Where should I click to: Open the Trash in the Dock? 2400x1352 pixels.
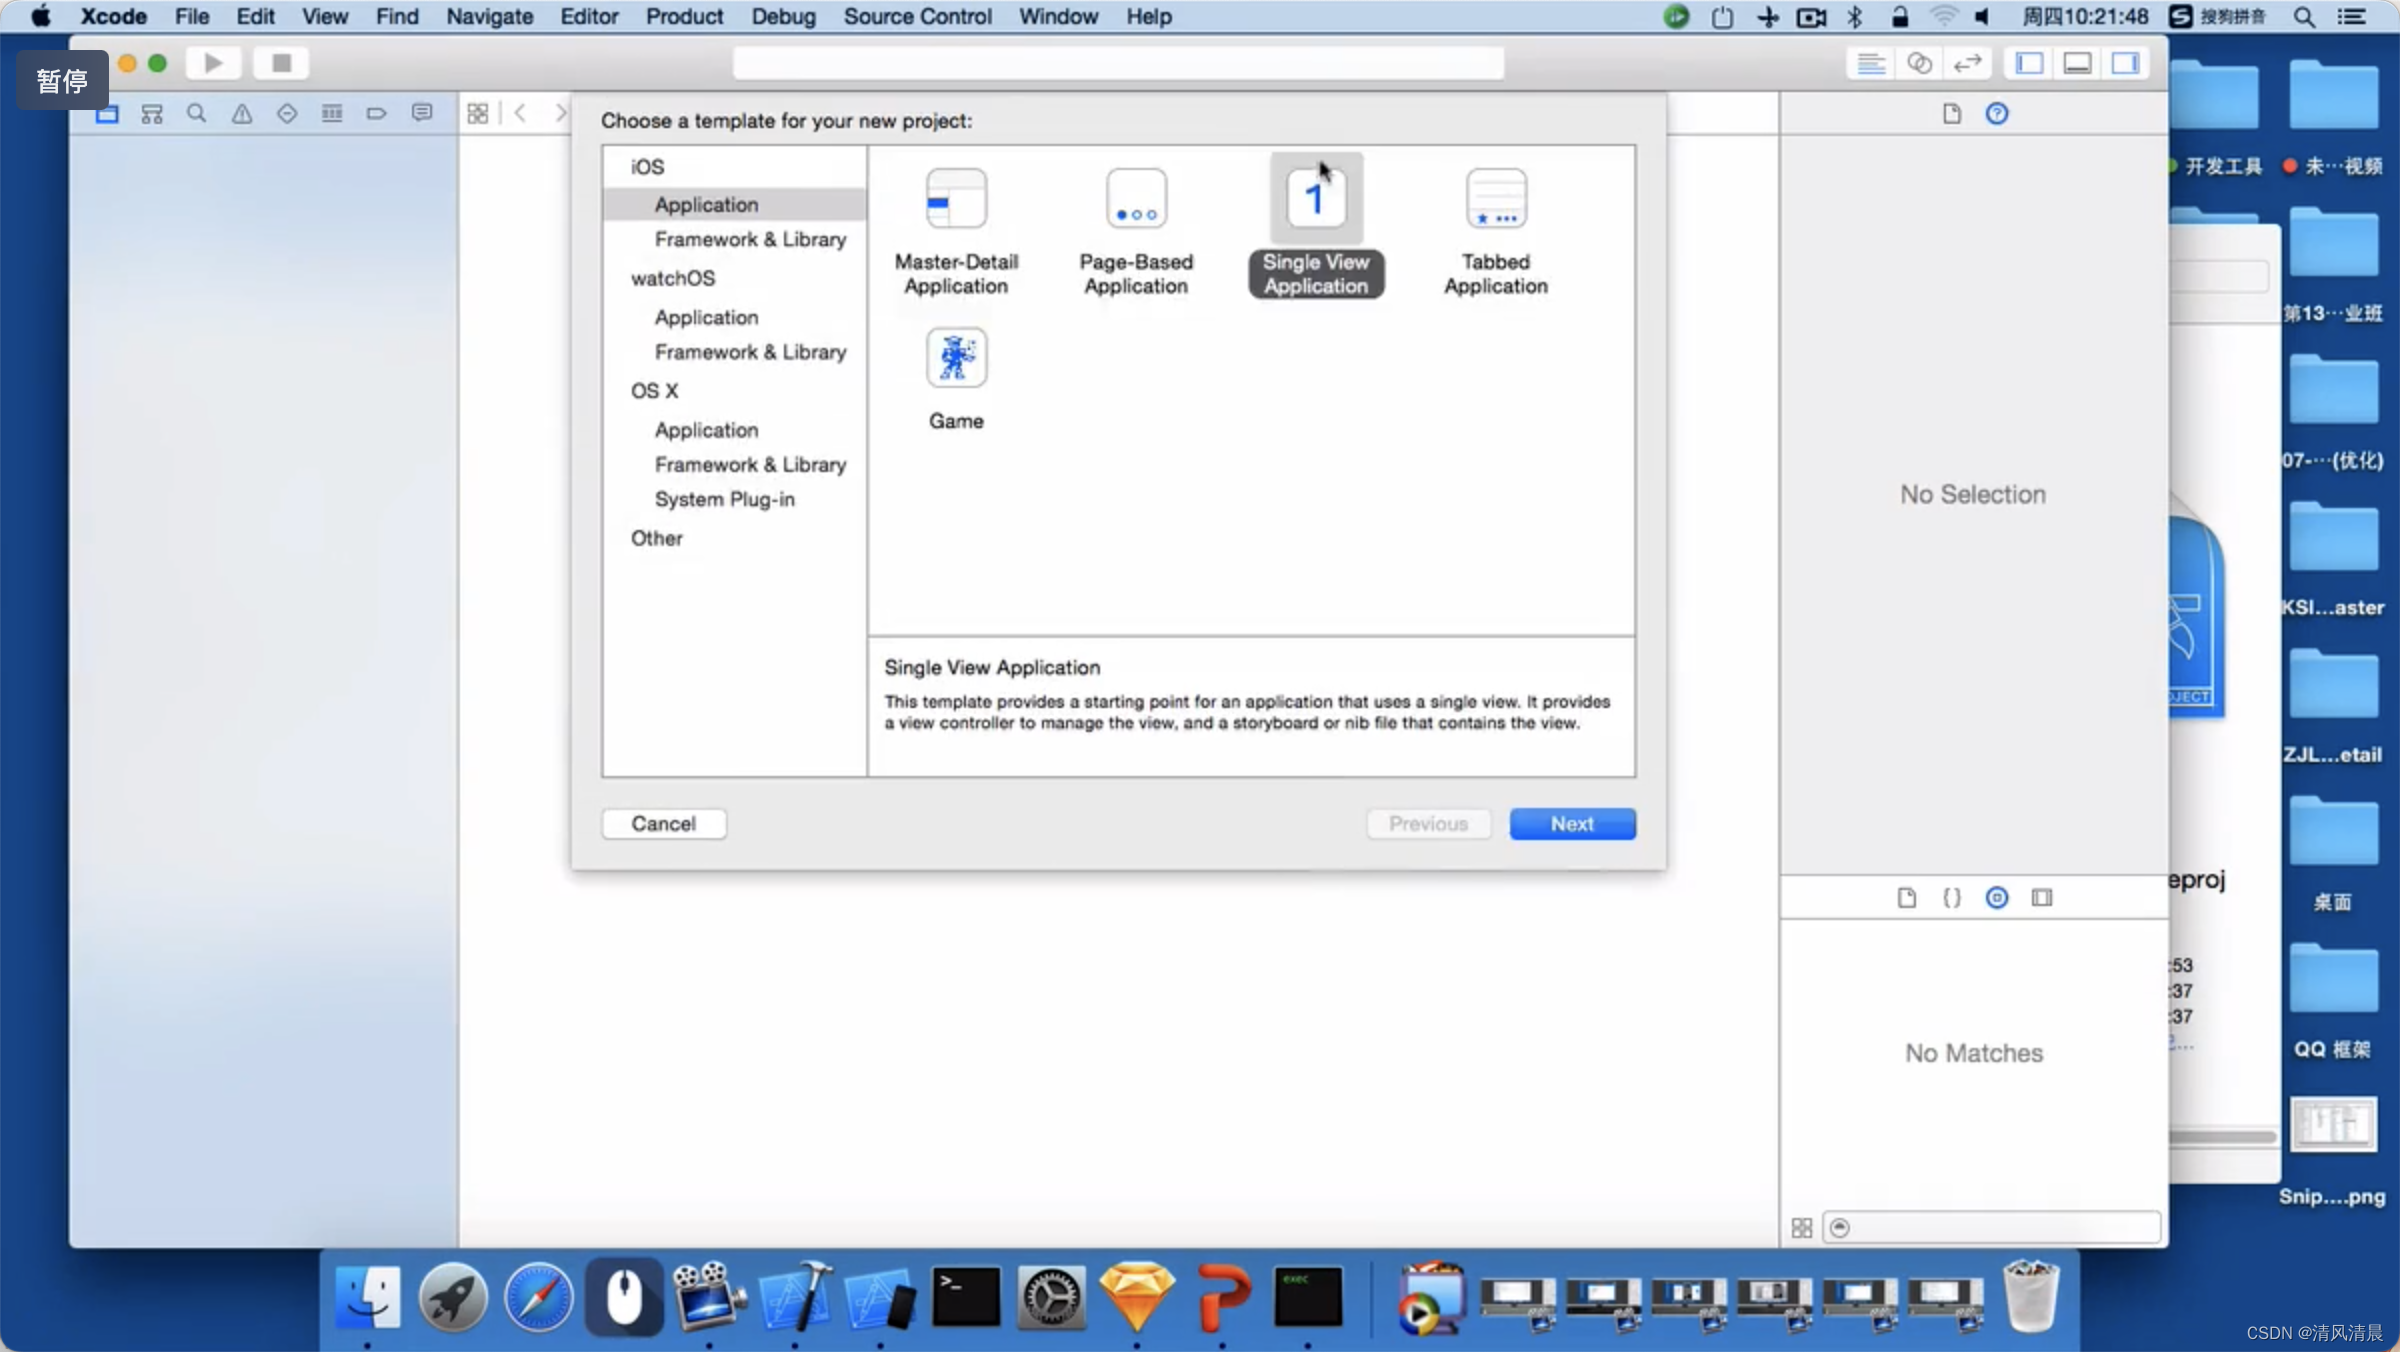click(x=2031, y=1296)
